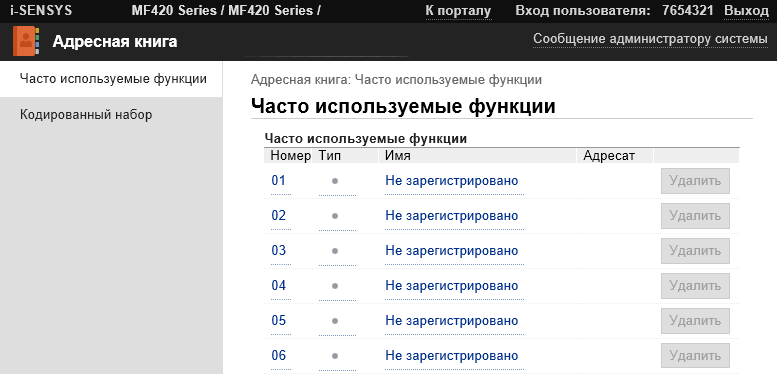
Task: Click the Адресат column header
Action: coord(609,156)
